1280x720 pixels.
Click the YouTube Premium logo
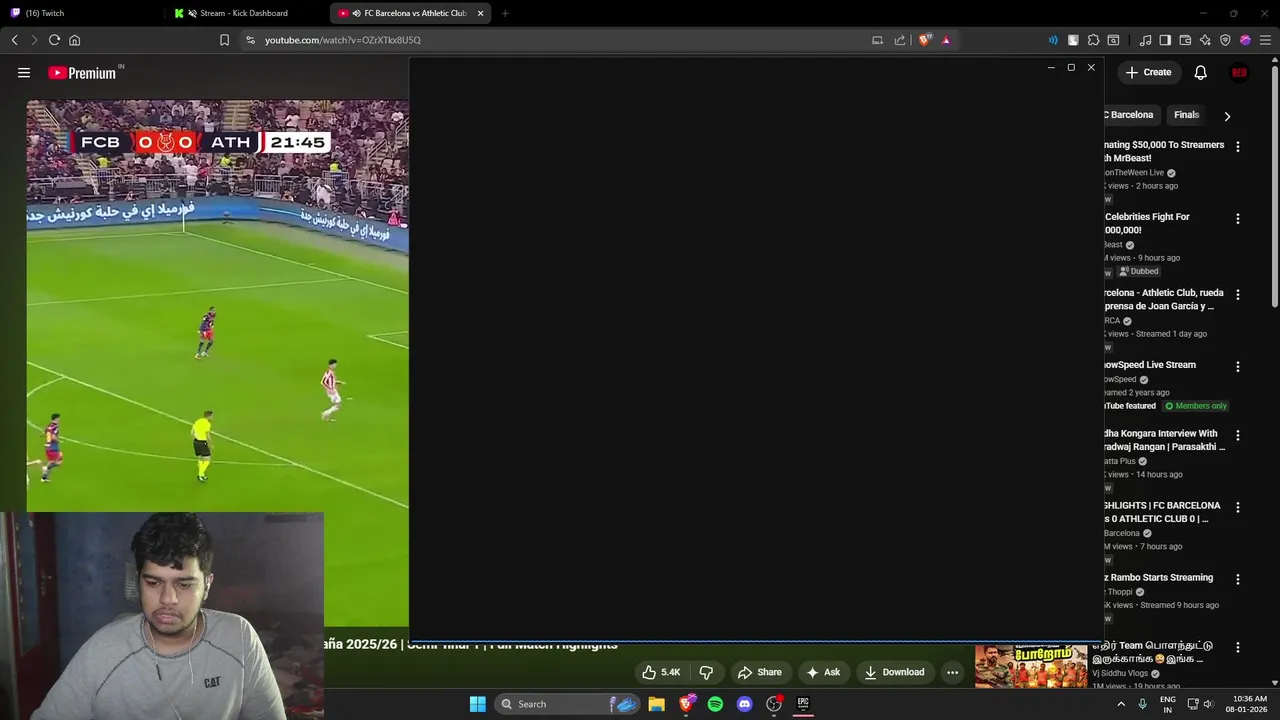82,73
